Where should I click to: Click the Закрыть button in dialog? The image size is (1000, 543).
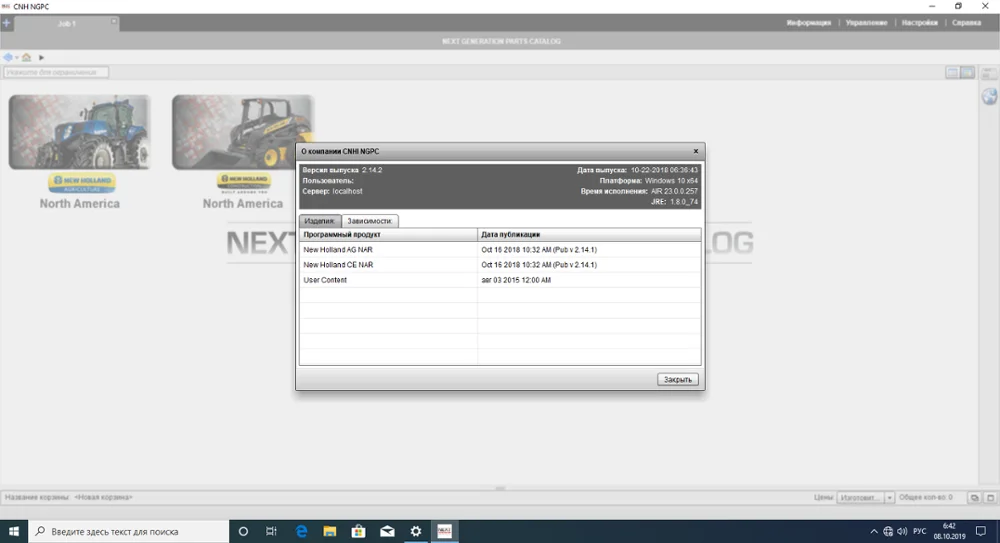pos(677,379)
